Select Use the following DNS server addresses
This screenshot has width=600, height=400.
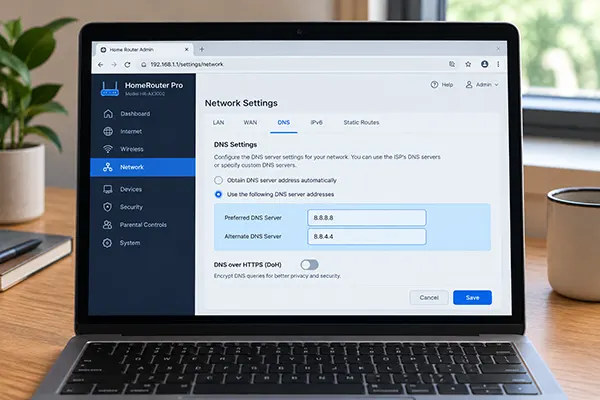[218, 194]
